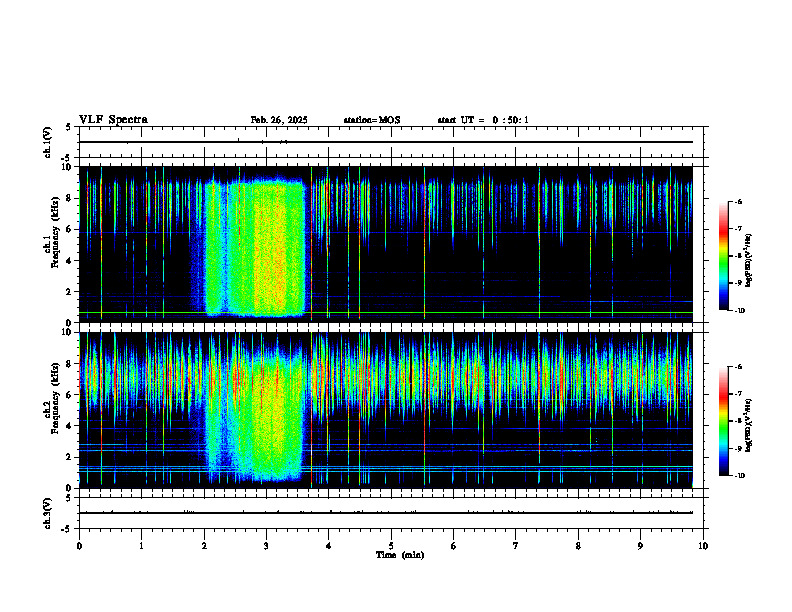This screenshot has width=792, height=612.
Task: Click the "ch.3(V)" axis label
Action: pyautogui.click(x=48, y=513)
